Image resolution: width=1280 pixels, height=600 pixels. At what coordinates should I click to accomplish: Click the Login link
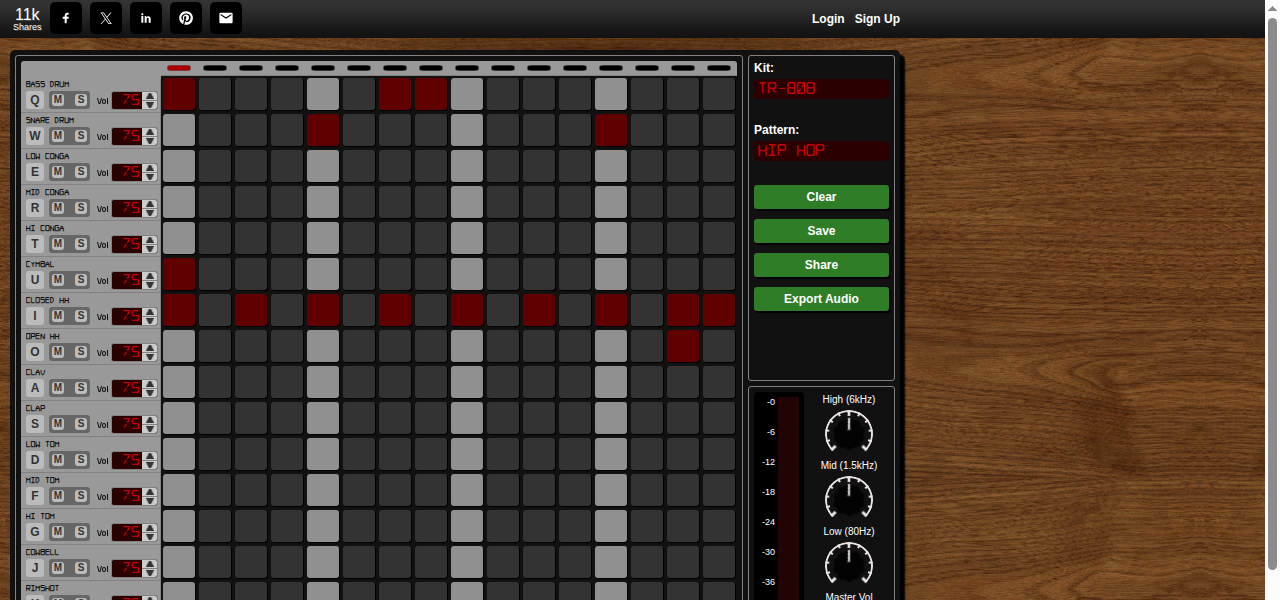pos(828,18)
